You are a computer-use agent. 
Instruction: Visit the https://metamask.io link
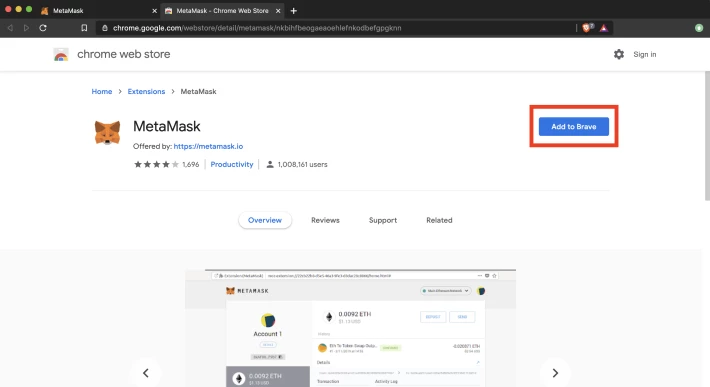click(x=208, y=146)
